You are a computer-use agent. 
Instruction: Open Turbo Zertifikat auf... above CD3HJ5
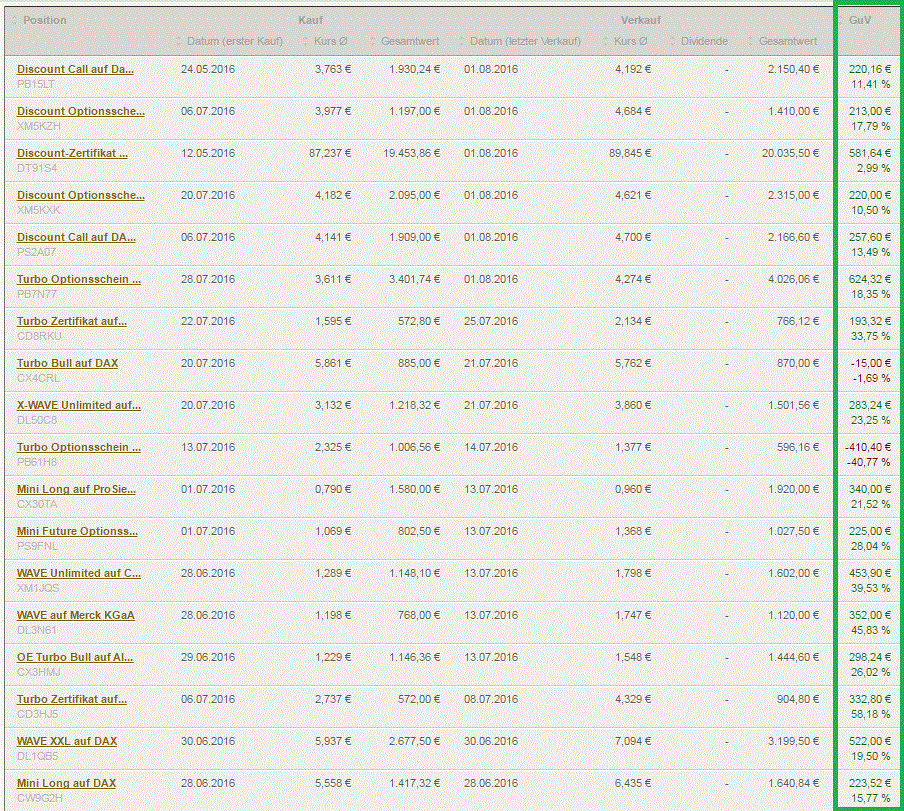71,700
